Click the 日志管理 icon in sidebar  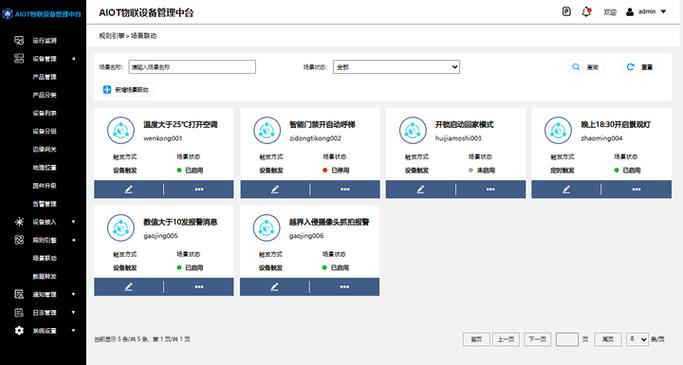coord(19,313)
